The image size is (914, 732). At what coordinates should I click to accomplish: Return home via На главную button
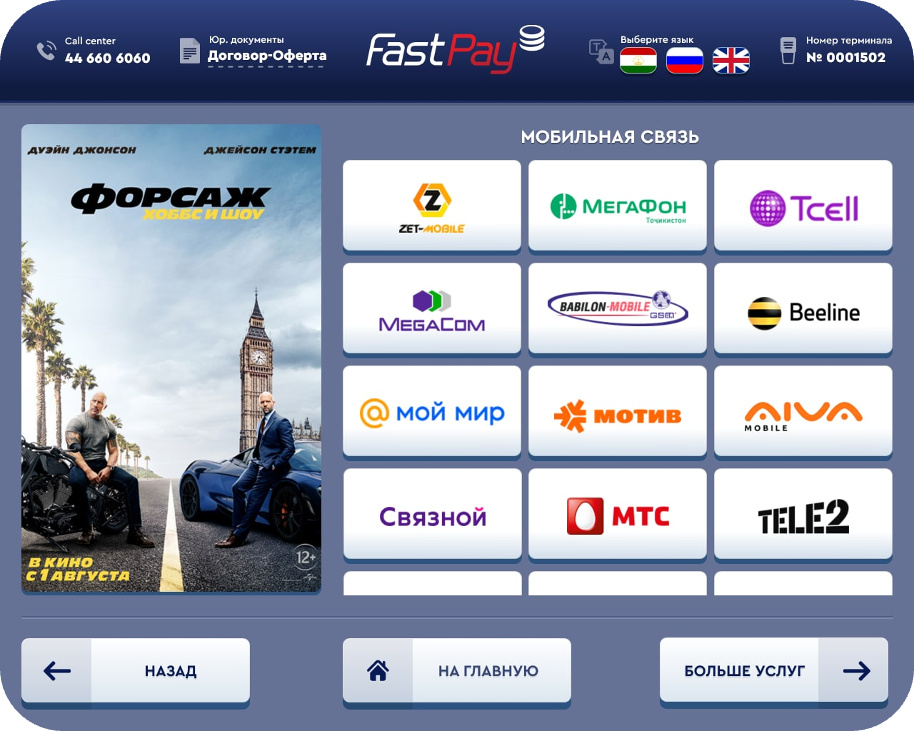pos(457,670)
